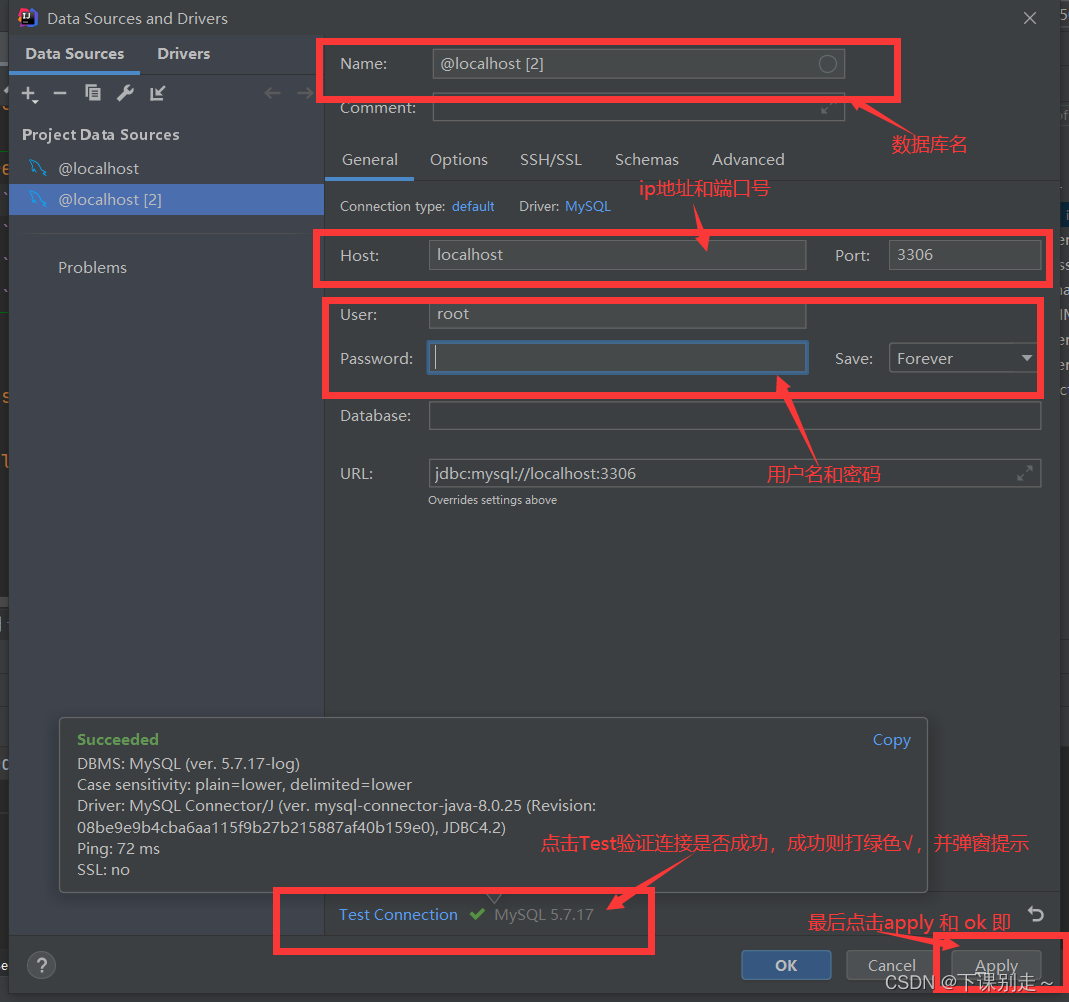Close the Data Sources and Drivers dialog
Viewport: 1069px width, 1002px height.
coord(1030,18)
